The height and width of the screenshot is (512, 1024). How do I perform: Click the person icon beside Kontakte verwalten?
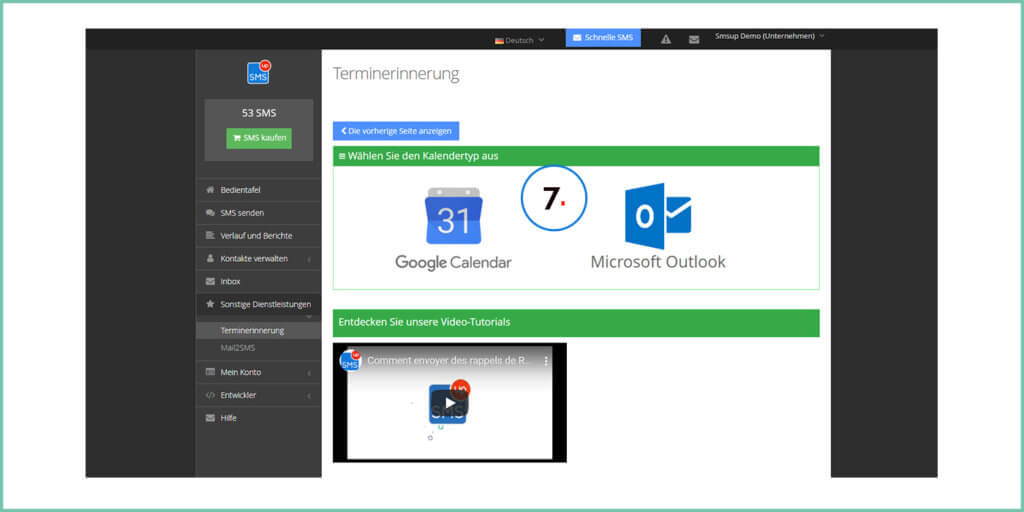coord(210,259)
